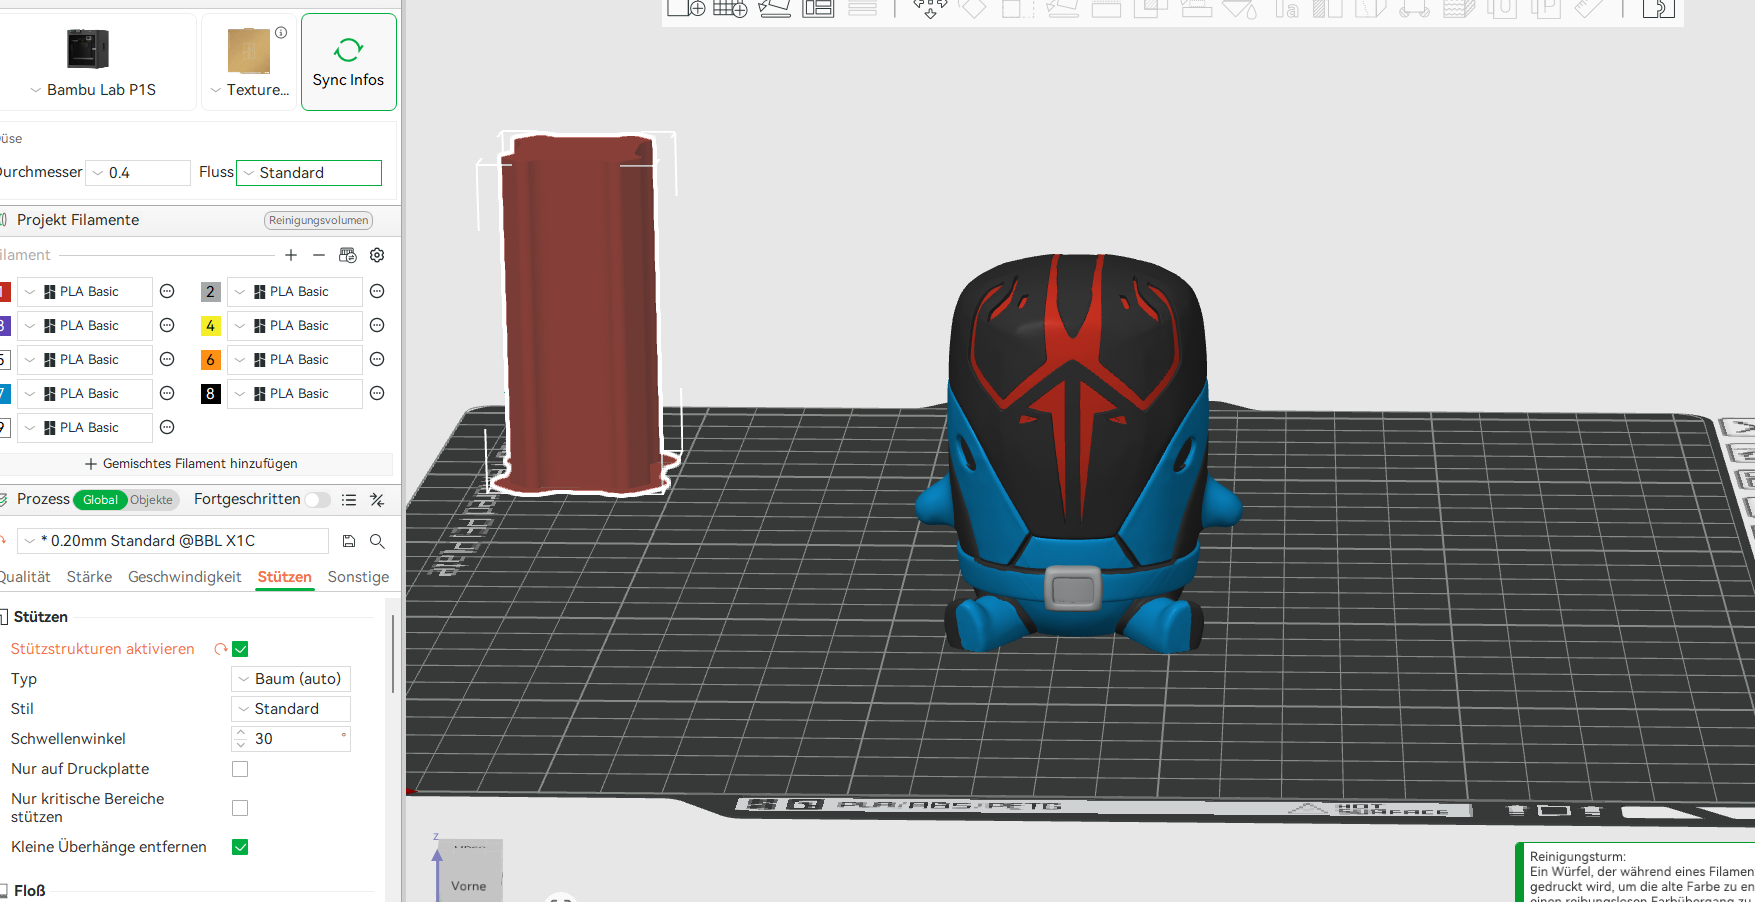Open more options for filament 3

click(x=167, y=325)
